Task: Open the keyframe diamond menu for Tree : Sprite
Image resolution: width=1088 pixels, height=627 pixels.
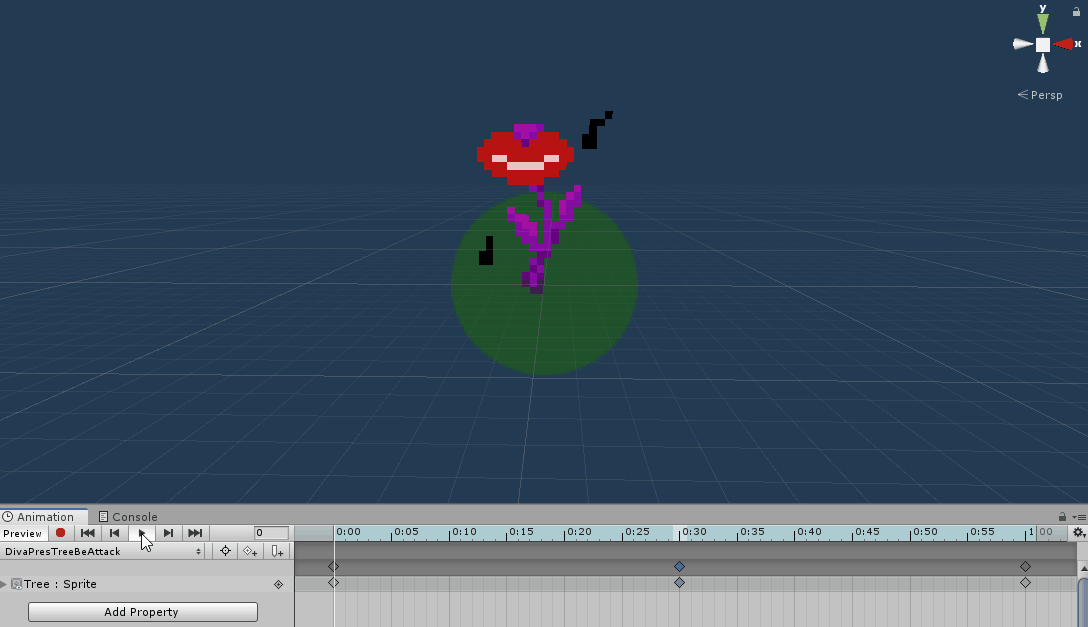Action: click(278, 585)
